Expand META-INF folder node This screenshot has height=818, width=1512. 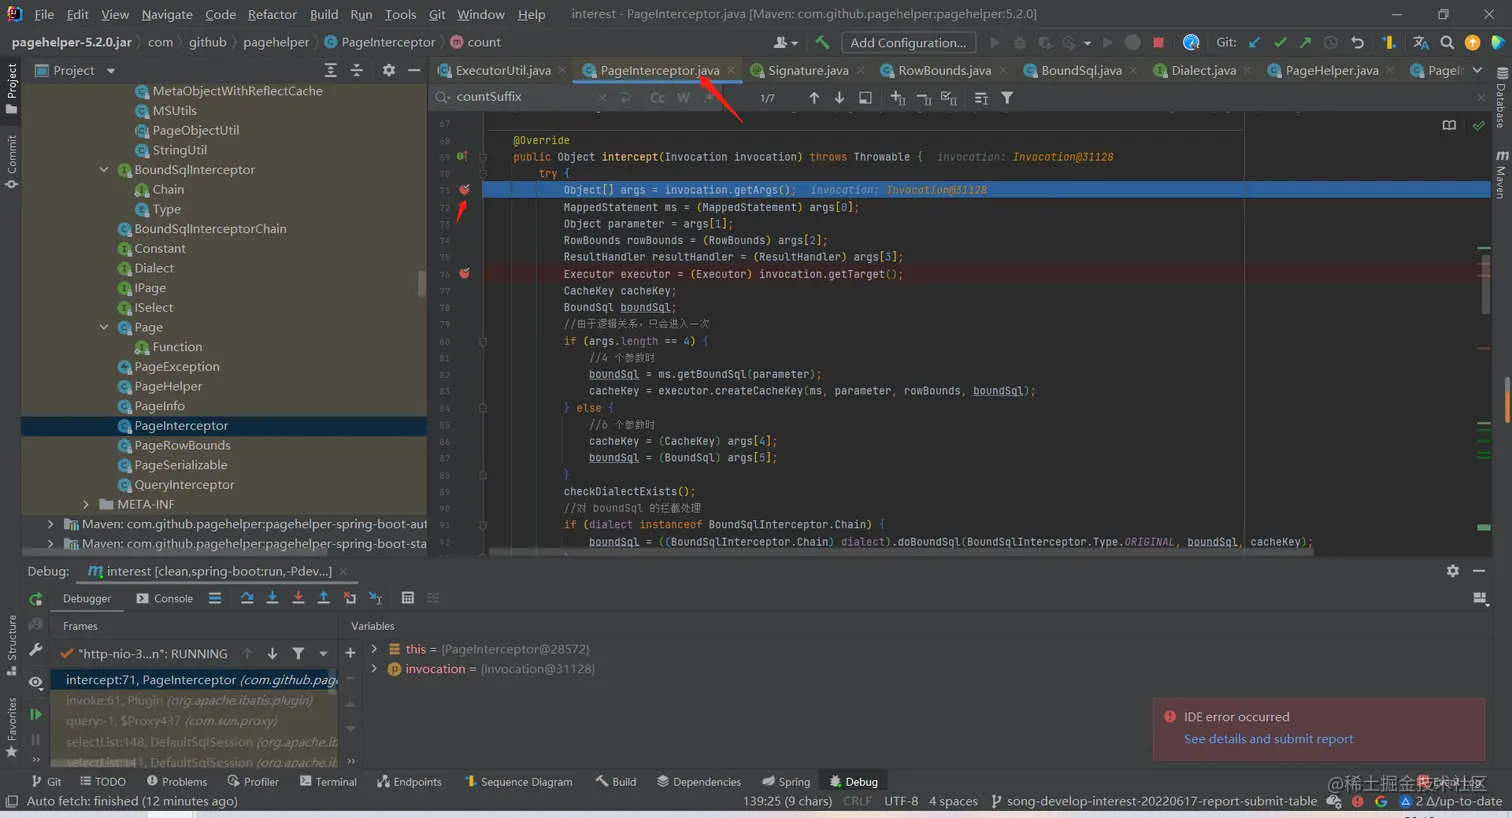(86, 504)
